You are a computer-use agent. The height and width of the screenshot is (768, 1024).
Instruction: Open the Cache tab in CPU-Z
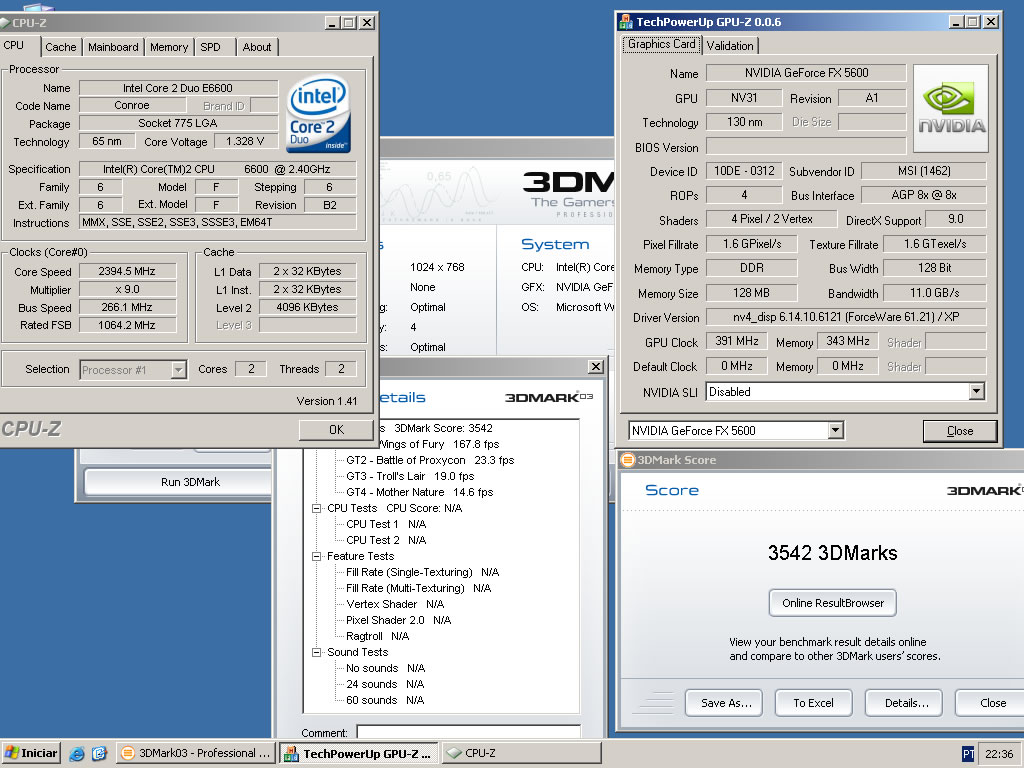tap(61, 47)
